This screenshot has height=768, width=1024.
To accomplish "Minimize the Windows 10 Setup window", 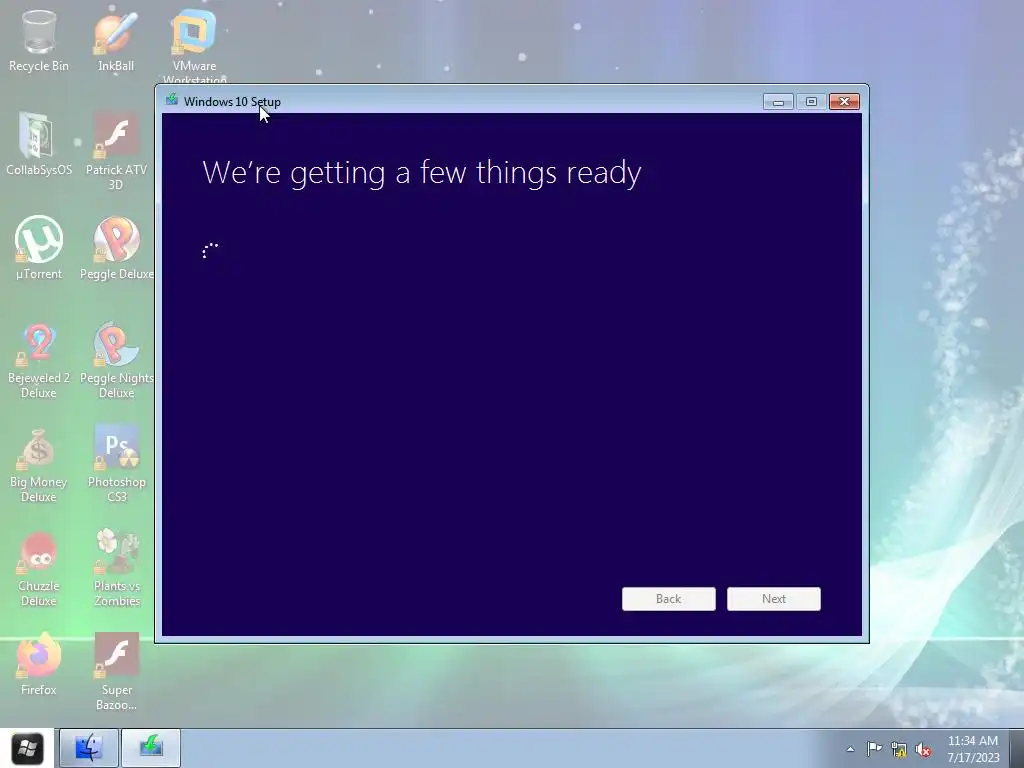I will pos(778,102).
